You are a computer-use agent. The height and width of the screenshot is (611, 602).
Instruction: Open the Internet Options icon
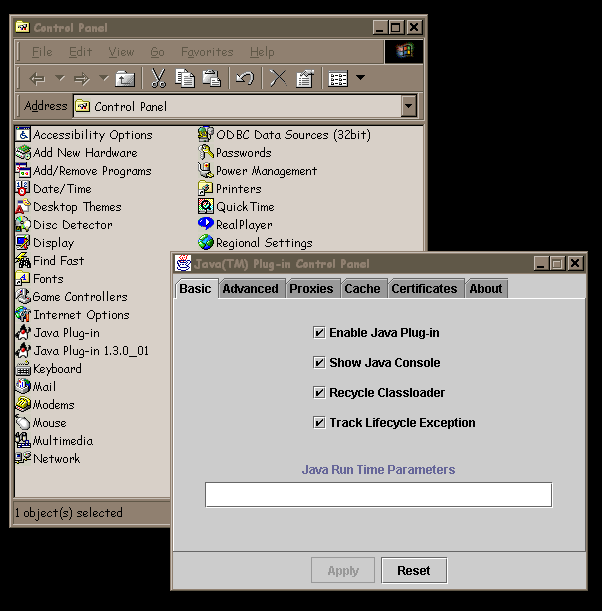tap(23, 314)
